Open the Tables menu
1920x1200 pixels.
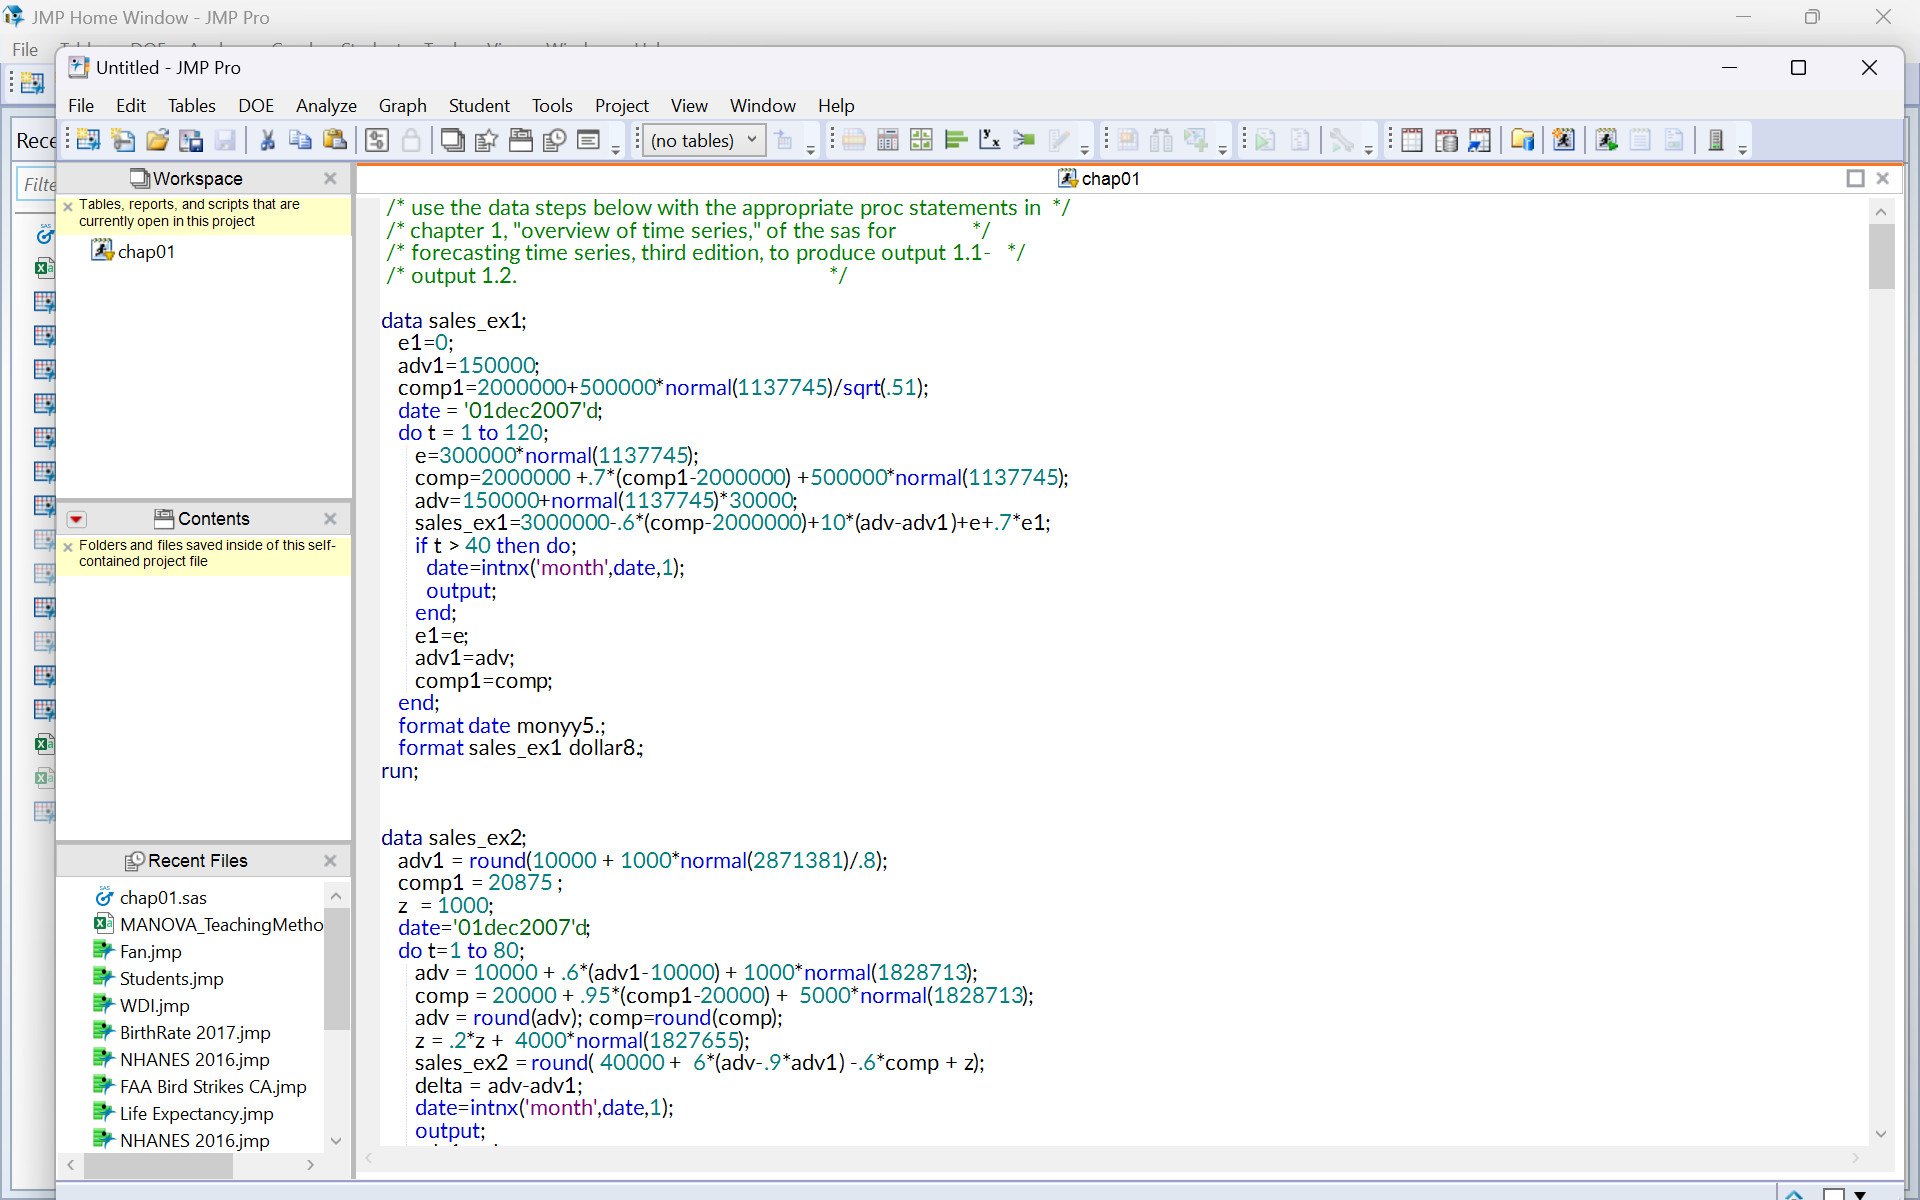(191, 106)
